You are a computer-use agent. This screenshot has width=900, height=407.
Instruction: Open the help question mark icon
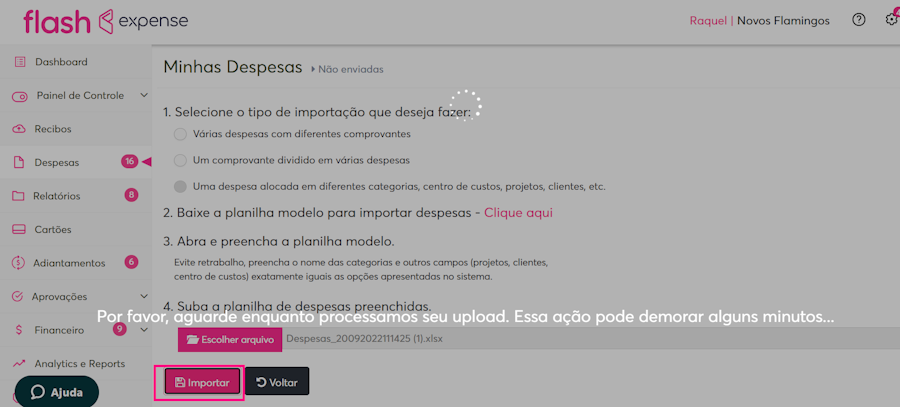858,20
